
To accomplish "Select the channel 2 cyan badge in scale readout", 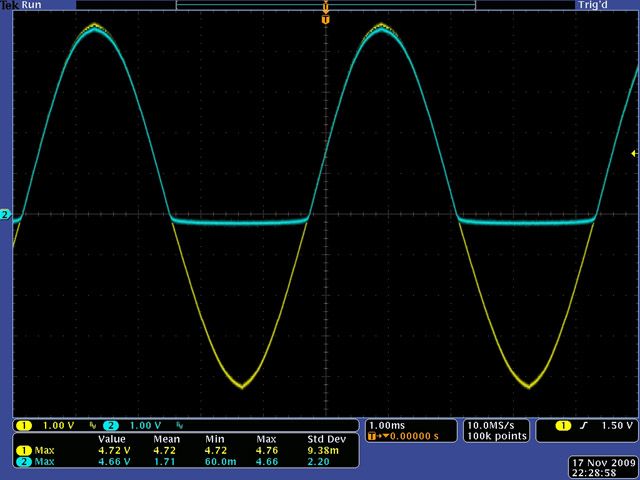I will click(x=109, y=425).
